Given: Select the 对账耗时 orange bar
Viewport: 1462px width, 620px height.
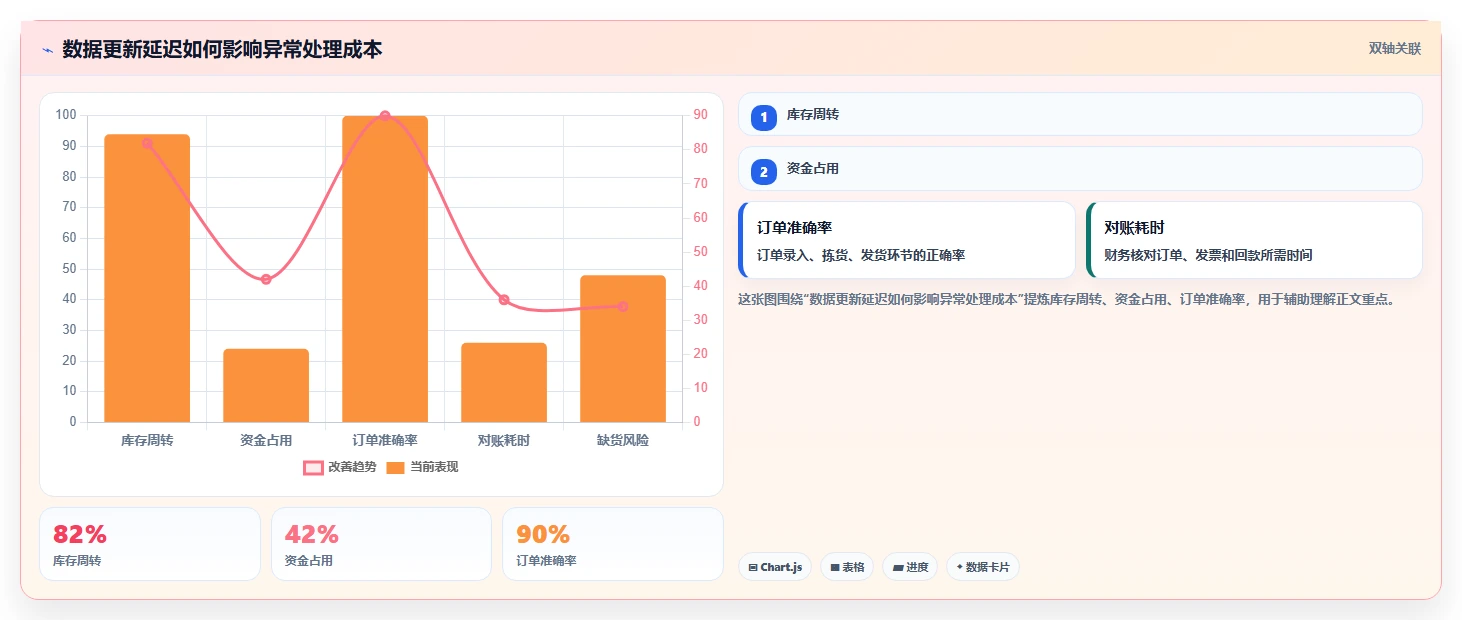Looking at the screenshot, I should [504, 382].
